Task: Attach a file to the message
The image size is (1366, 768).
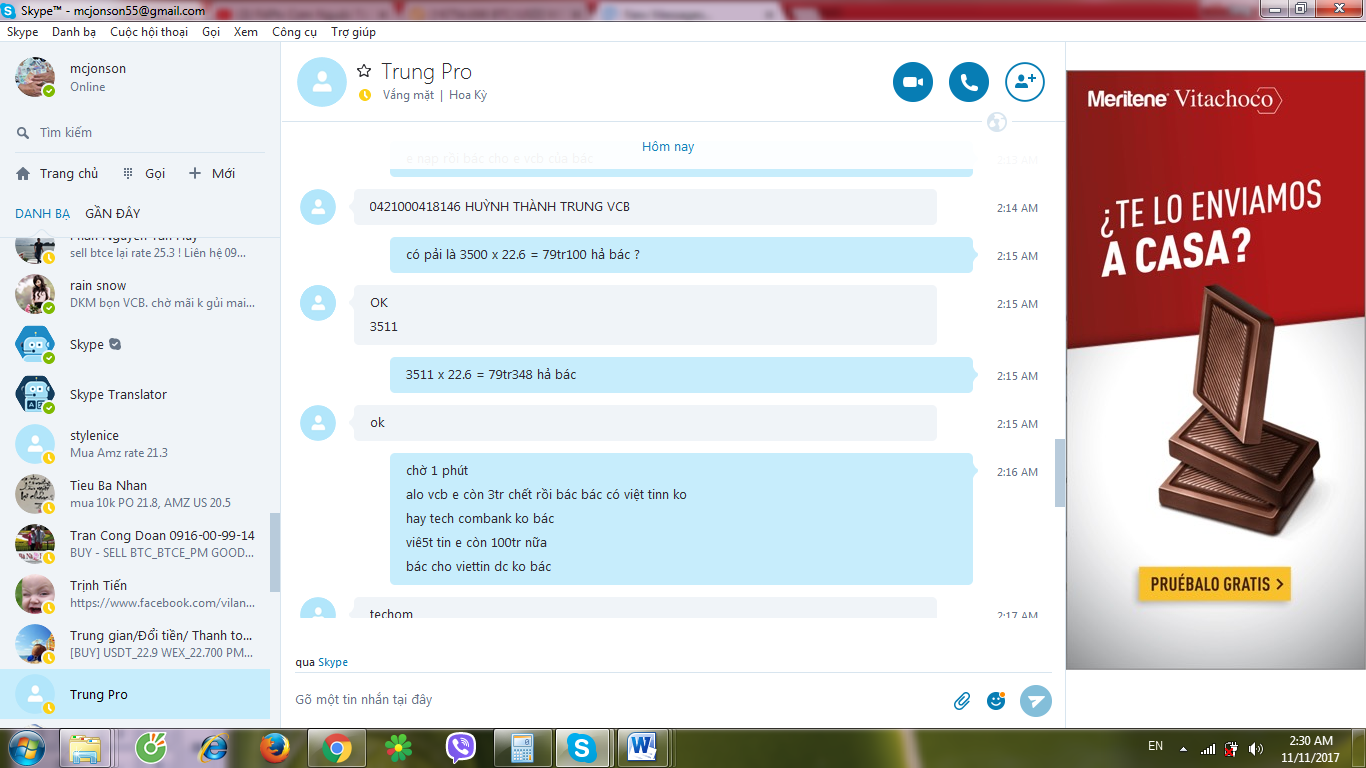Action: 962,701
